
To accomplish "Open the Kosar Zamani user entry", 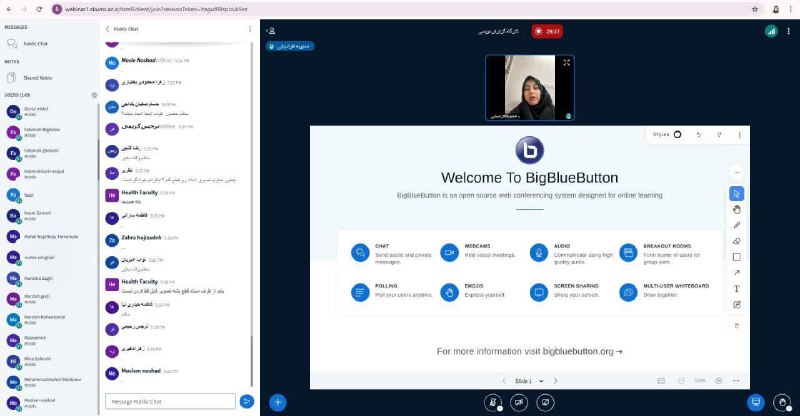I will pyautogui.click(x=48, y=215).
